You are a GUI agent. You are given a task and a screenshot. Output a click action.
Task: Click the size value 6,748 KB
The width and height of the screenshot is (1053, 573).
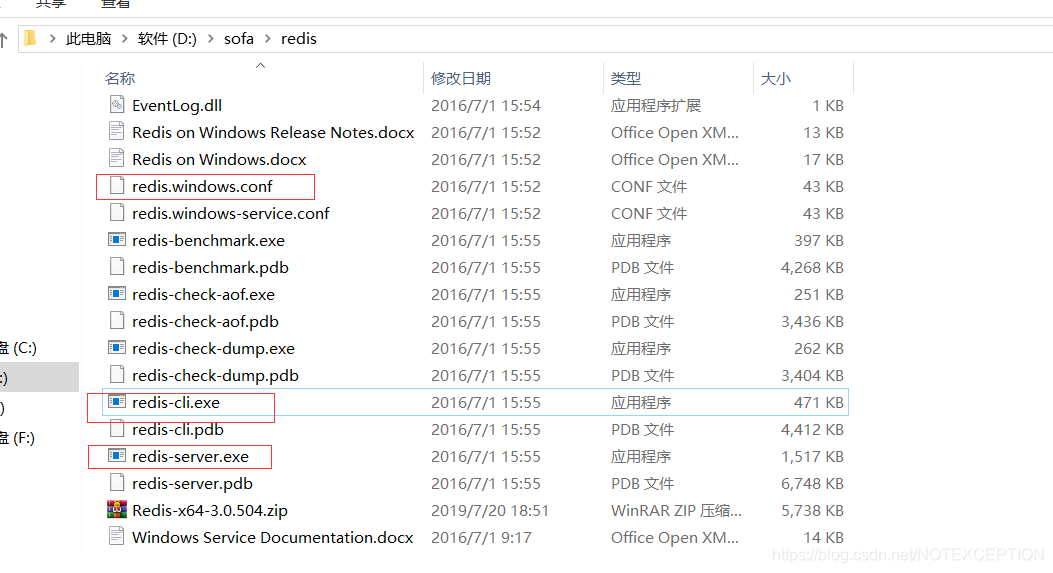coord(812,484)
